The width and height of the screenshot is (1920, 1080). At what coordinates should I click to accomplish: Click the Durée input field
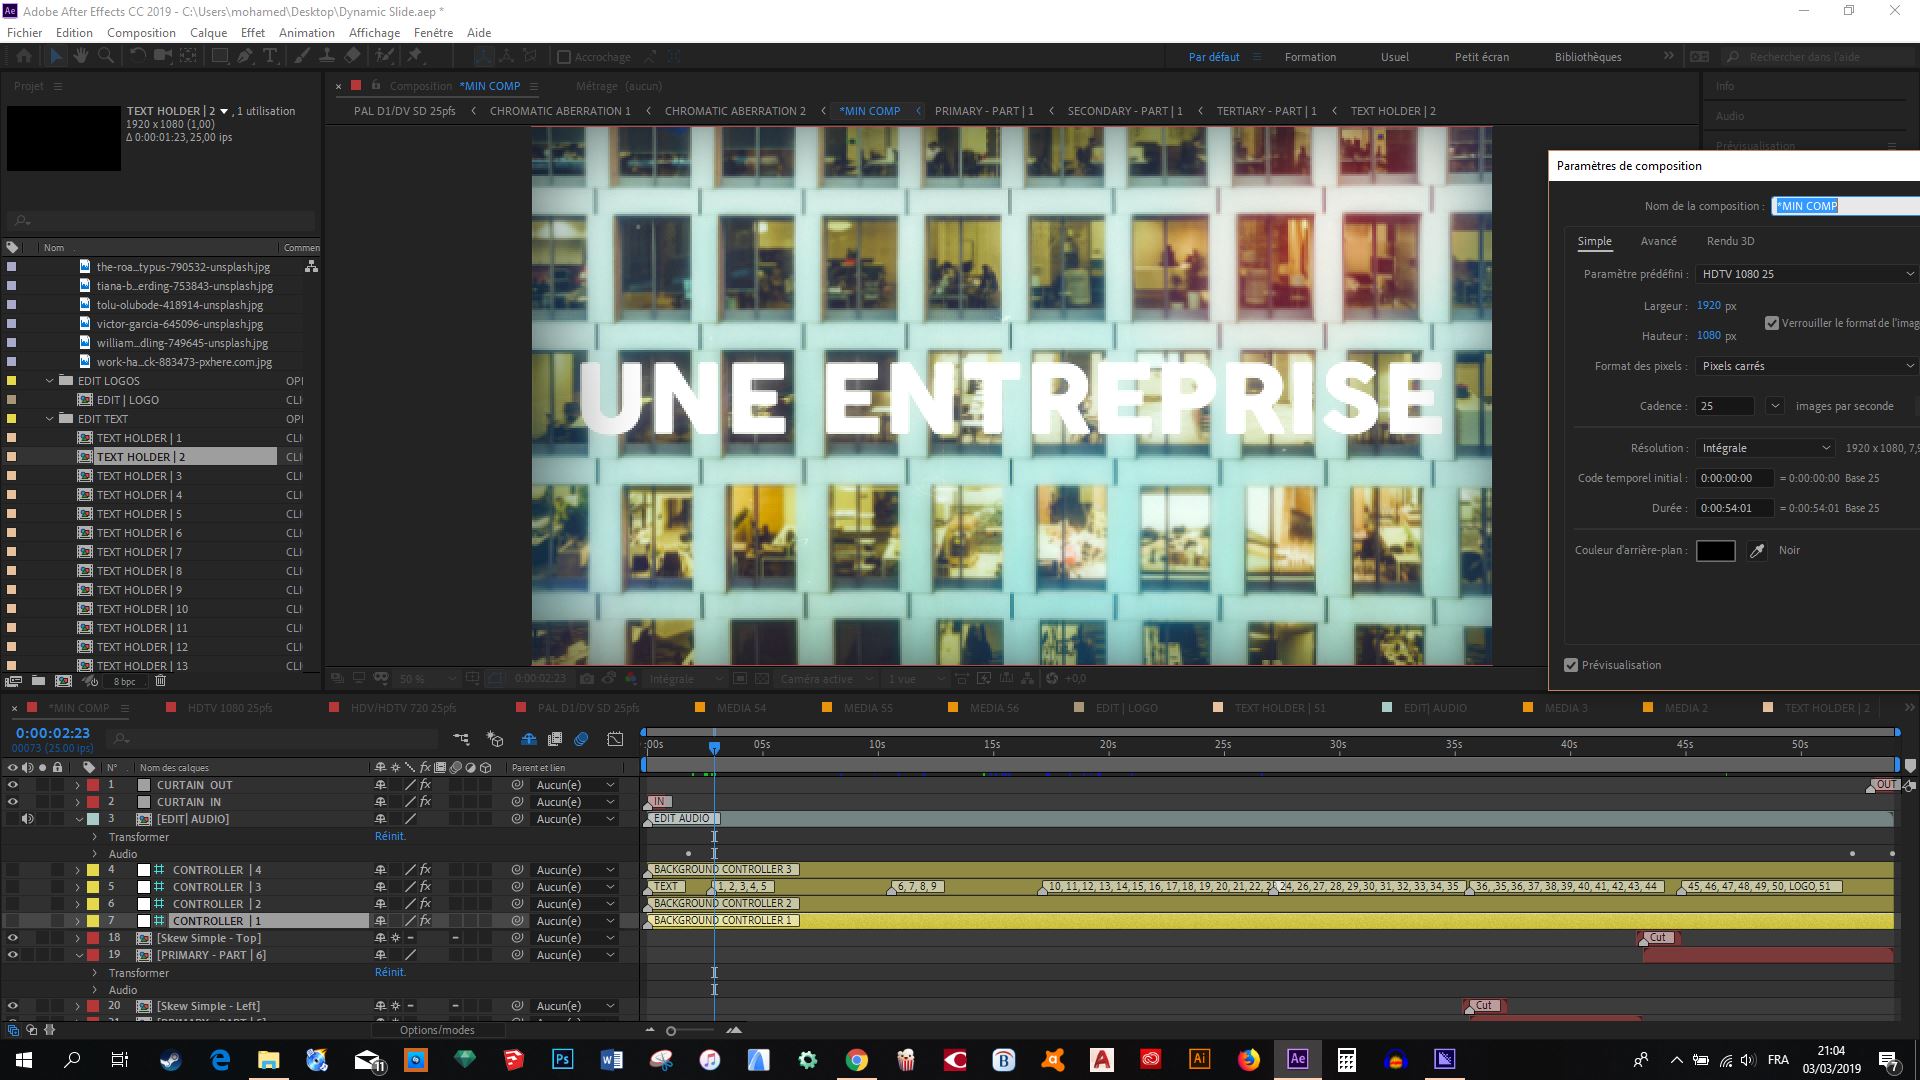1735,508
